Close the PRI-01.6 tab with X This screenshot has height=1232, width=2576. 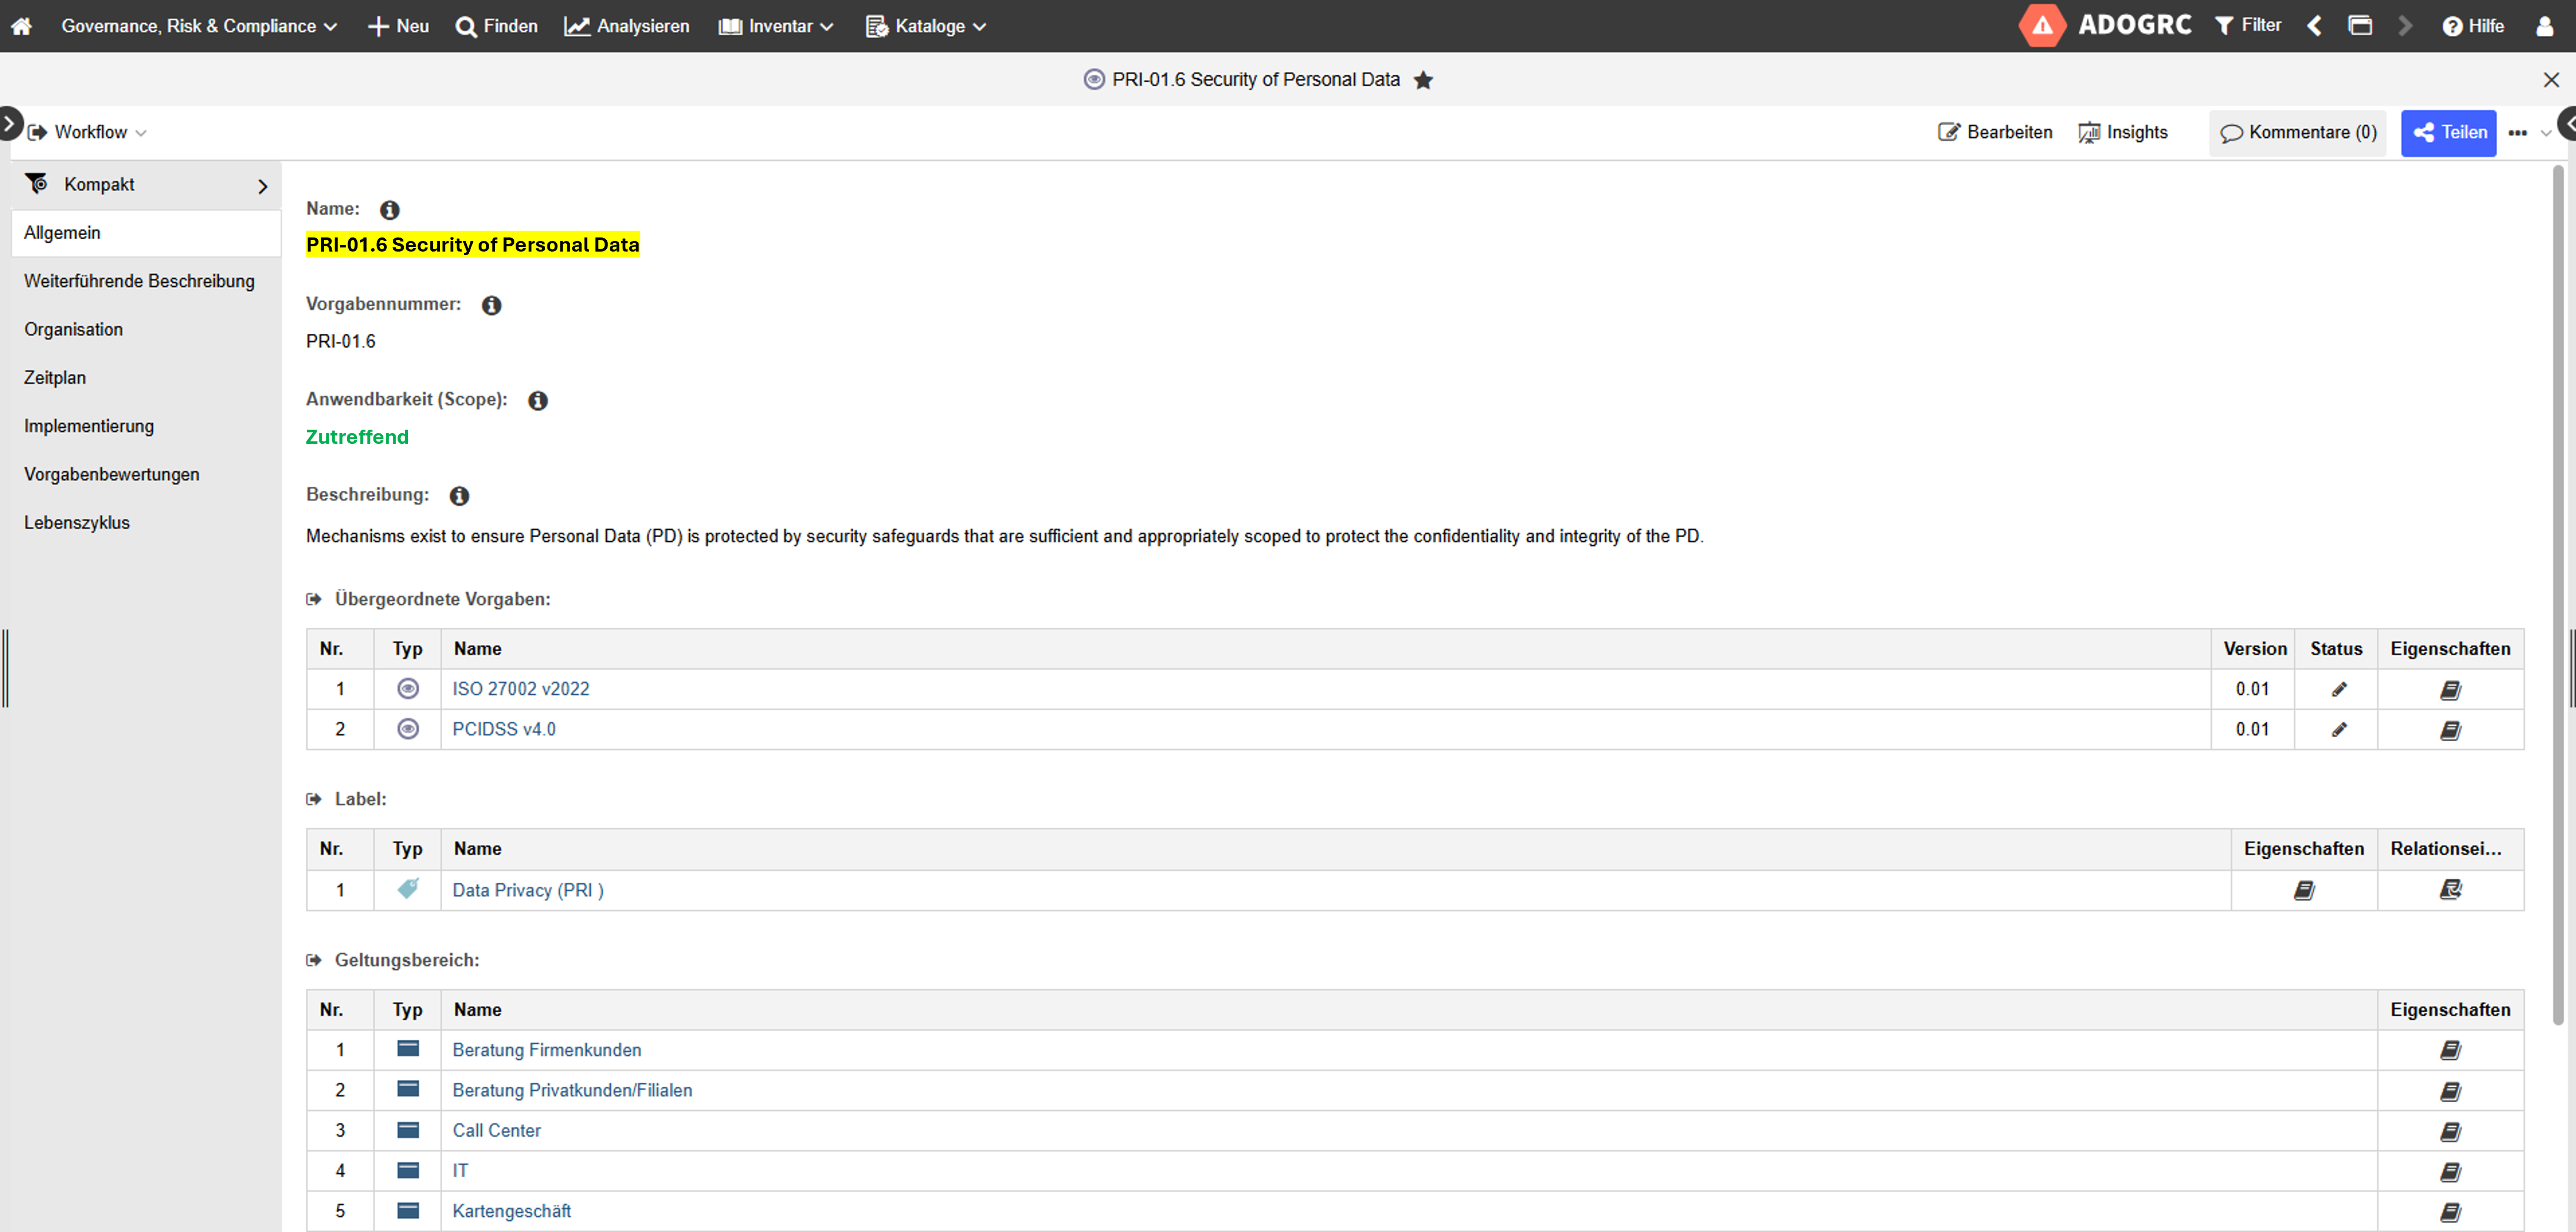pos(2550,80)
